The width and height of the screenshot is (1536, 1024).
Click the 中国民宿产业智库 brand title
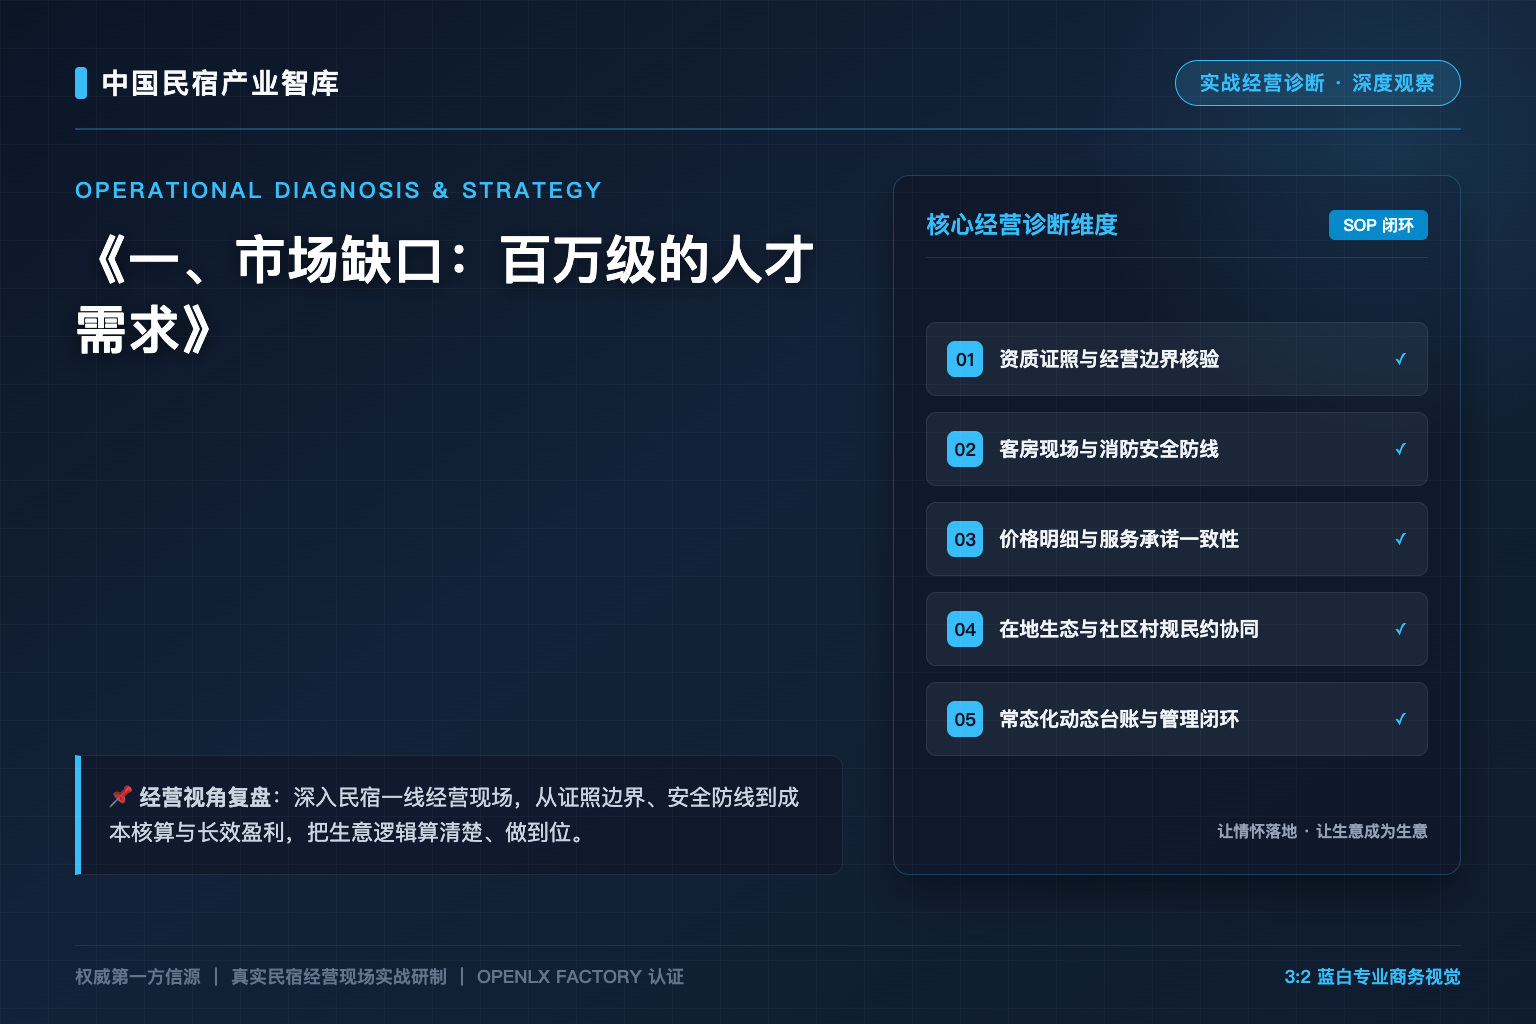tap(220, 83)
